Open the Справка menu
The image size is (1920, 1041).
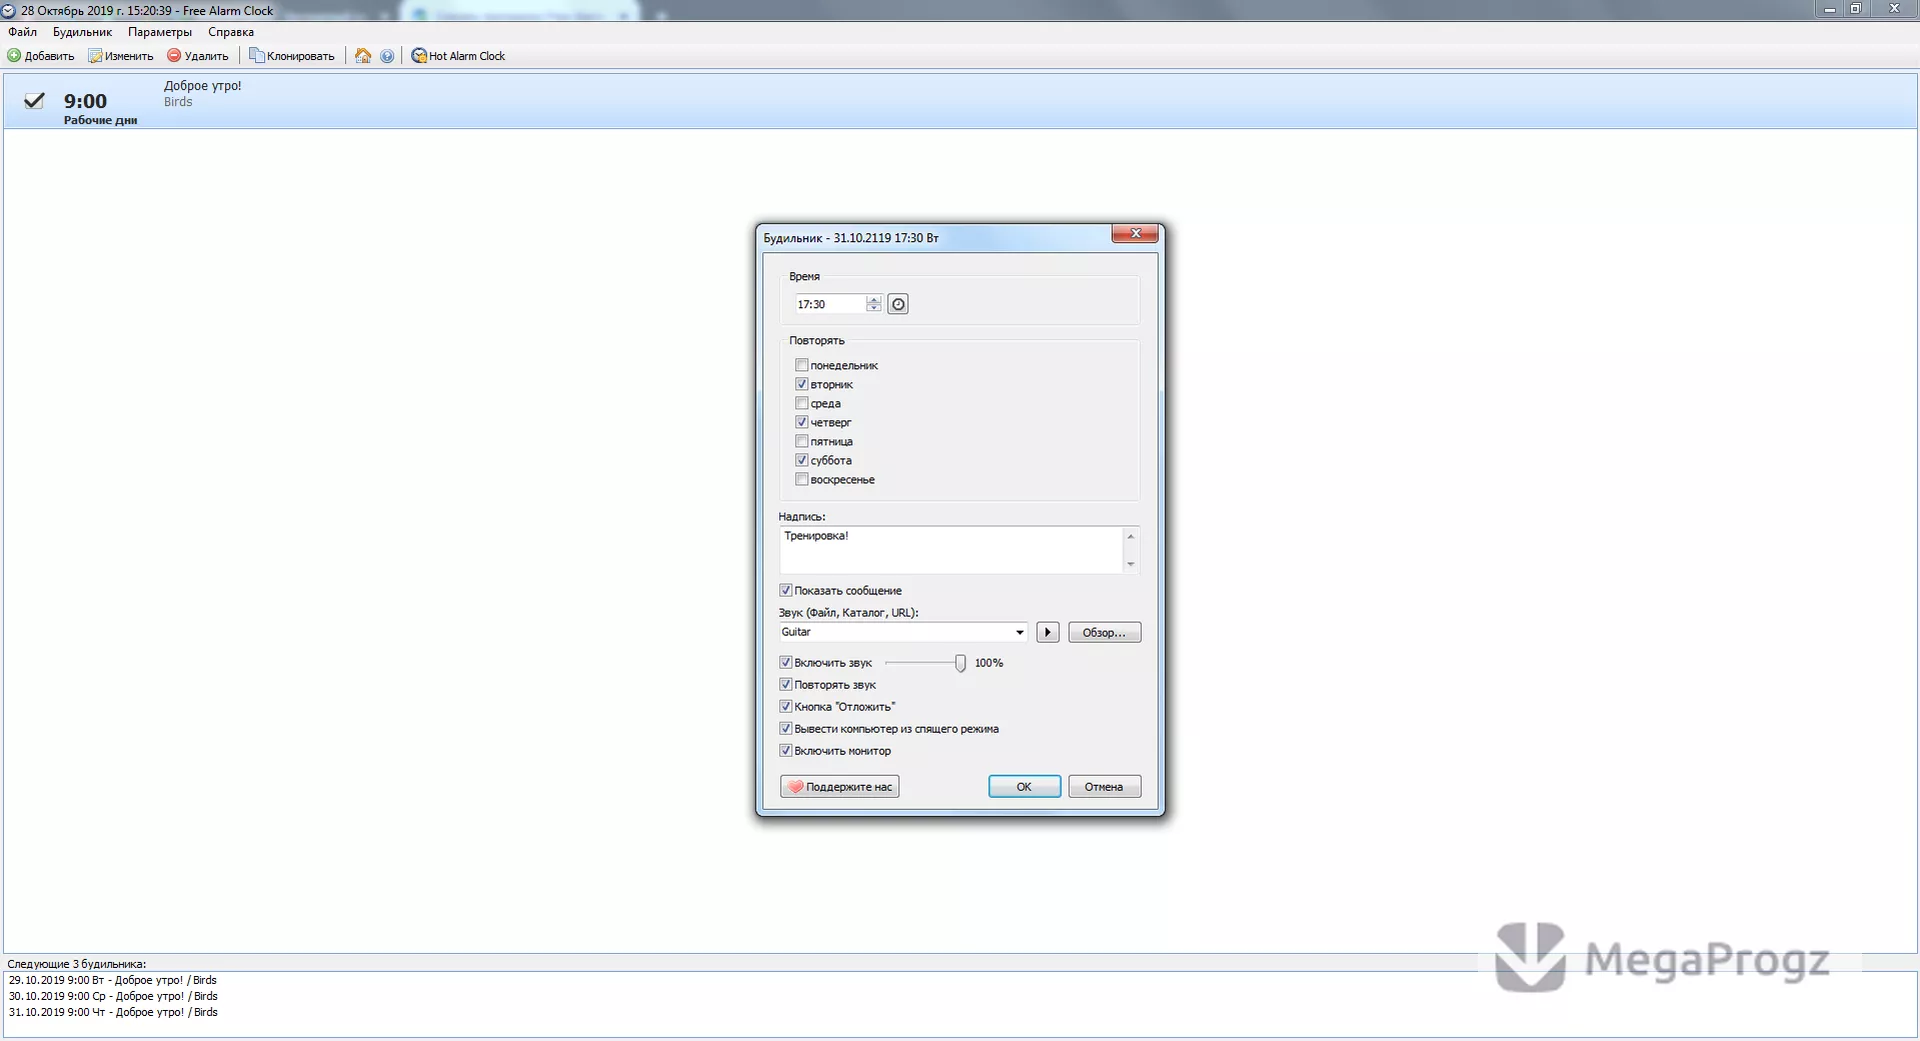click(231, 32)
